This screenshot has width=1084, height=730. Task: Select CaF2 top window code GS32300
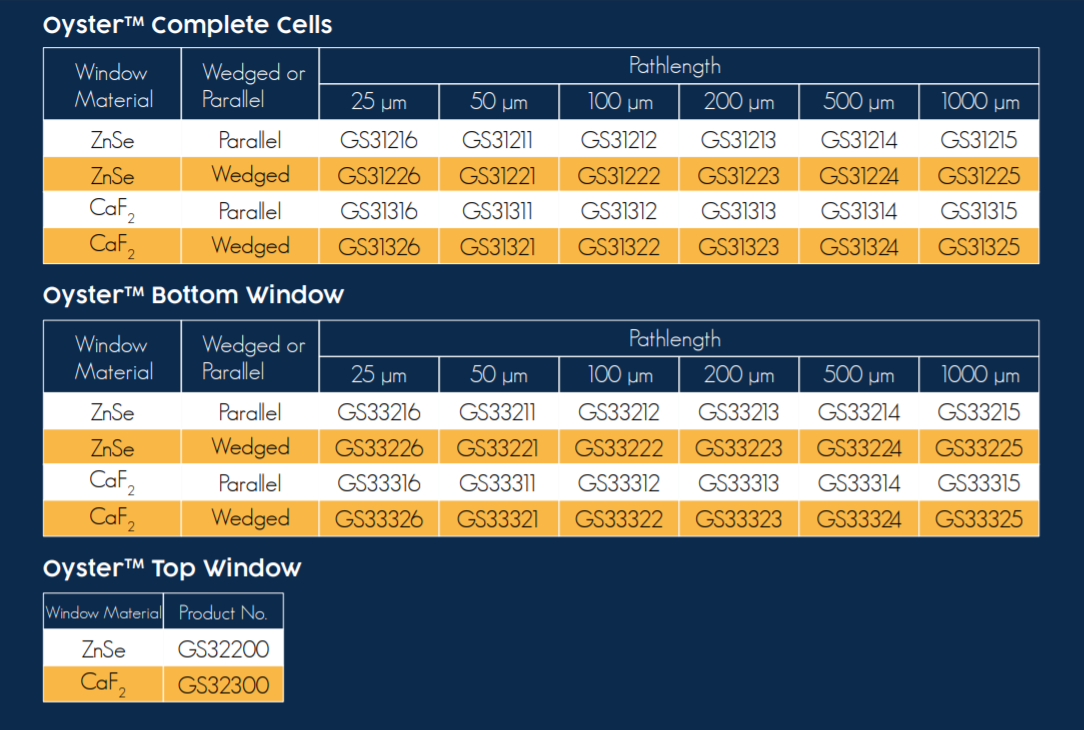pyautogui.click(x=223, y=685)
